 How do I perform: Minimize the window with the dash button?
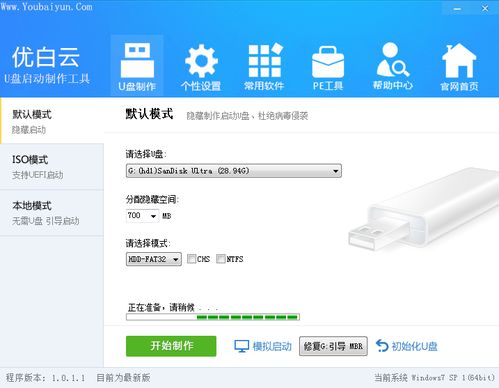click(x=457, y=9)
